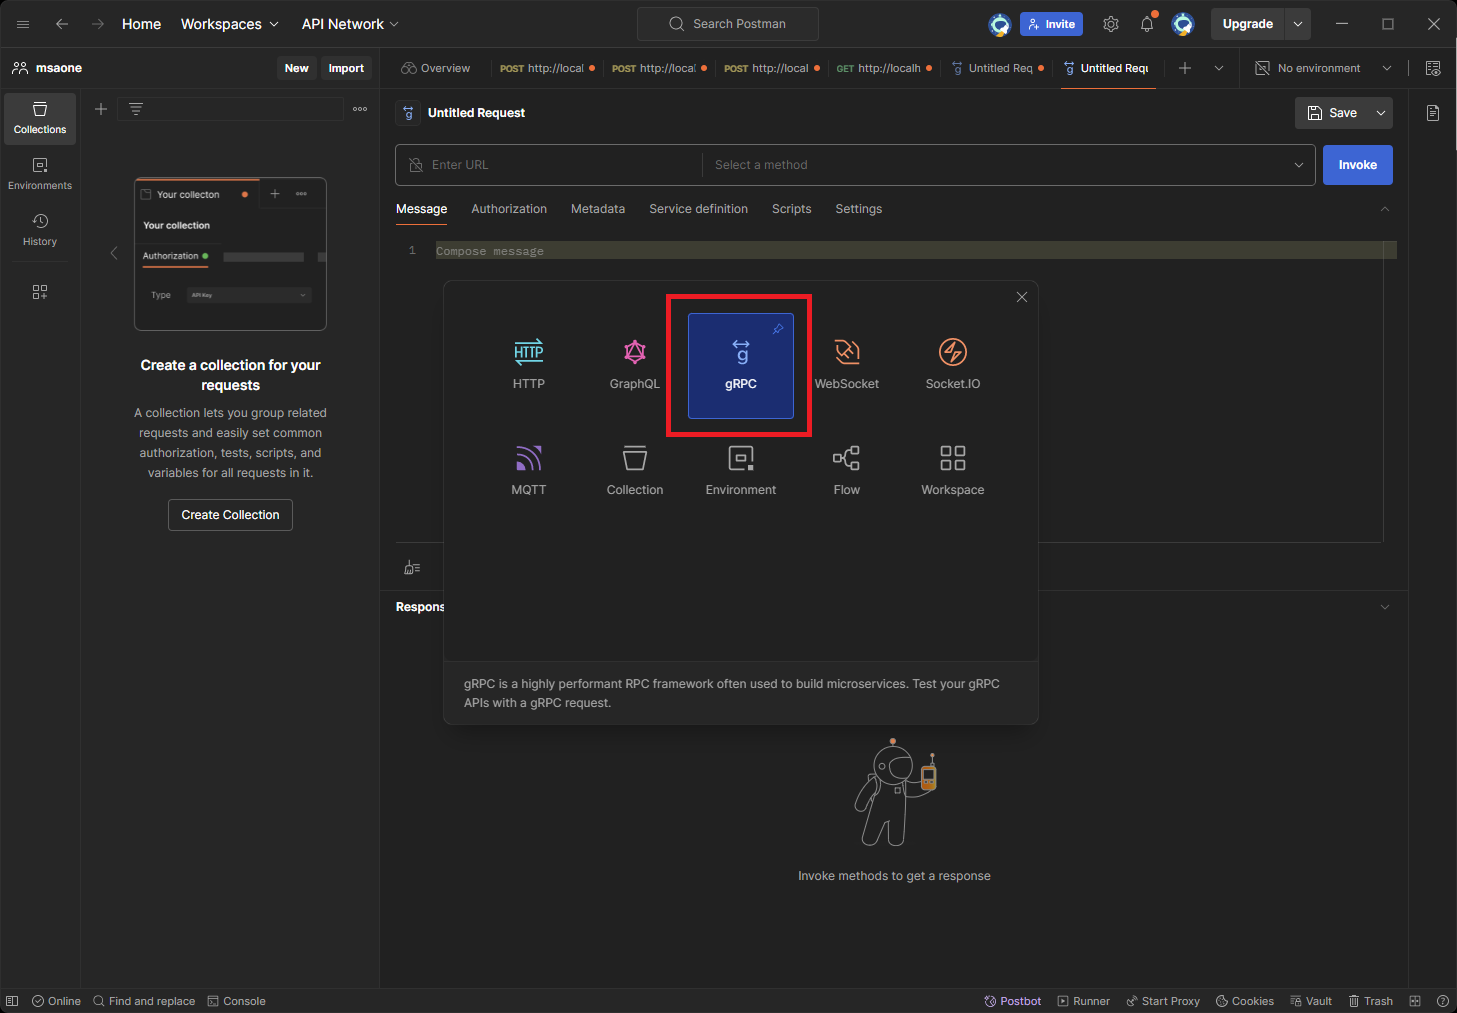Expand the API Network dropdown
Image resolution: width=1457 pixels, height=1013 pixels.
click(350, 24)
